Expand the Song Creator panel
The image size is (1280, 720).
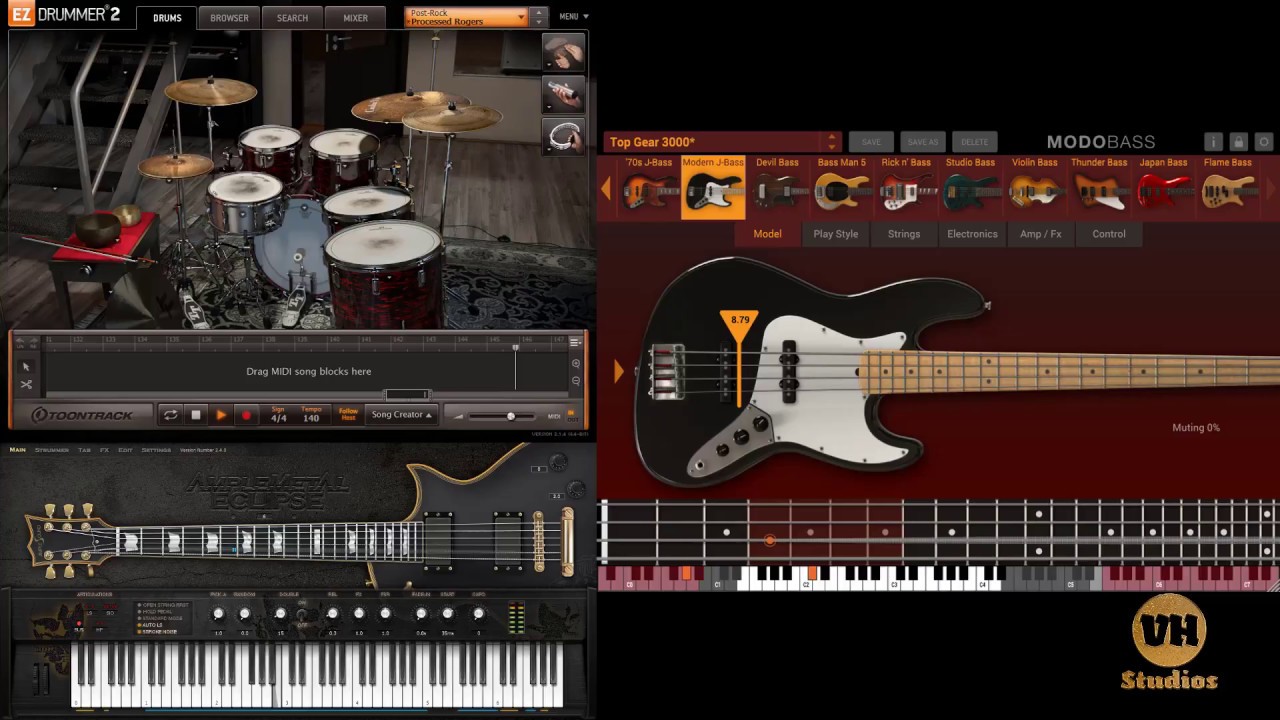click(x=401, y=415)
